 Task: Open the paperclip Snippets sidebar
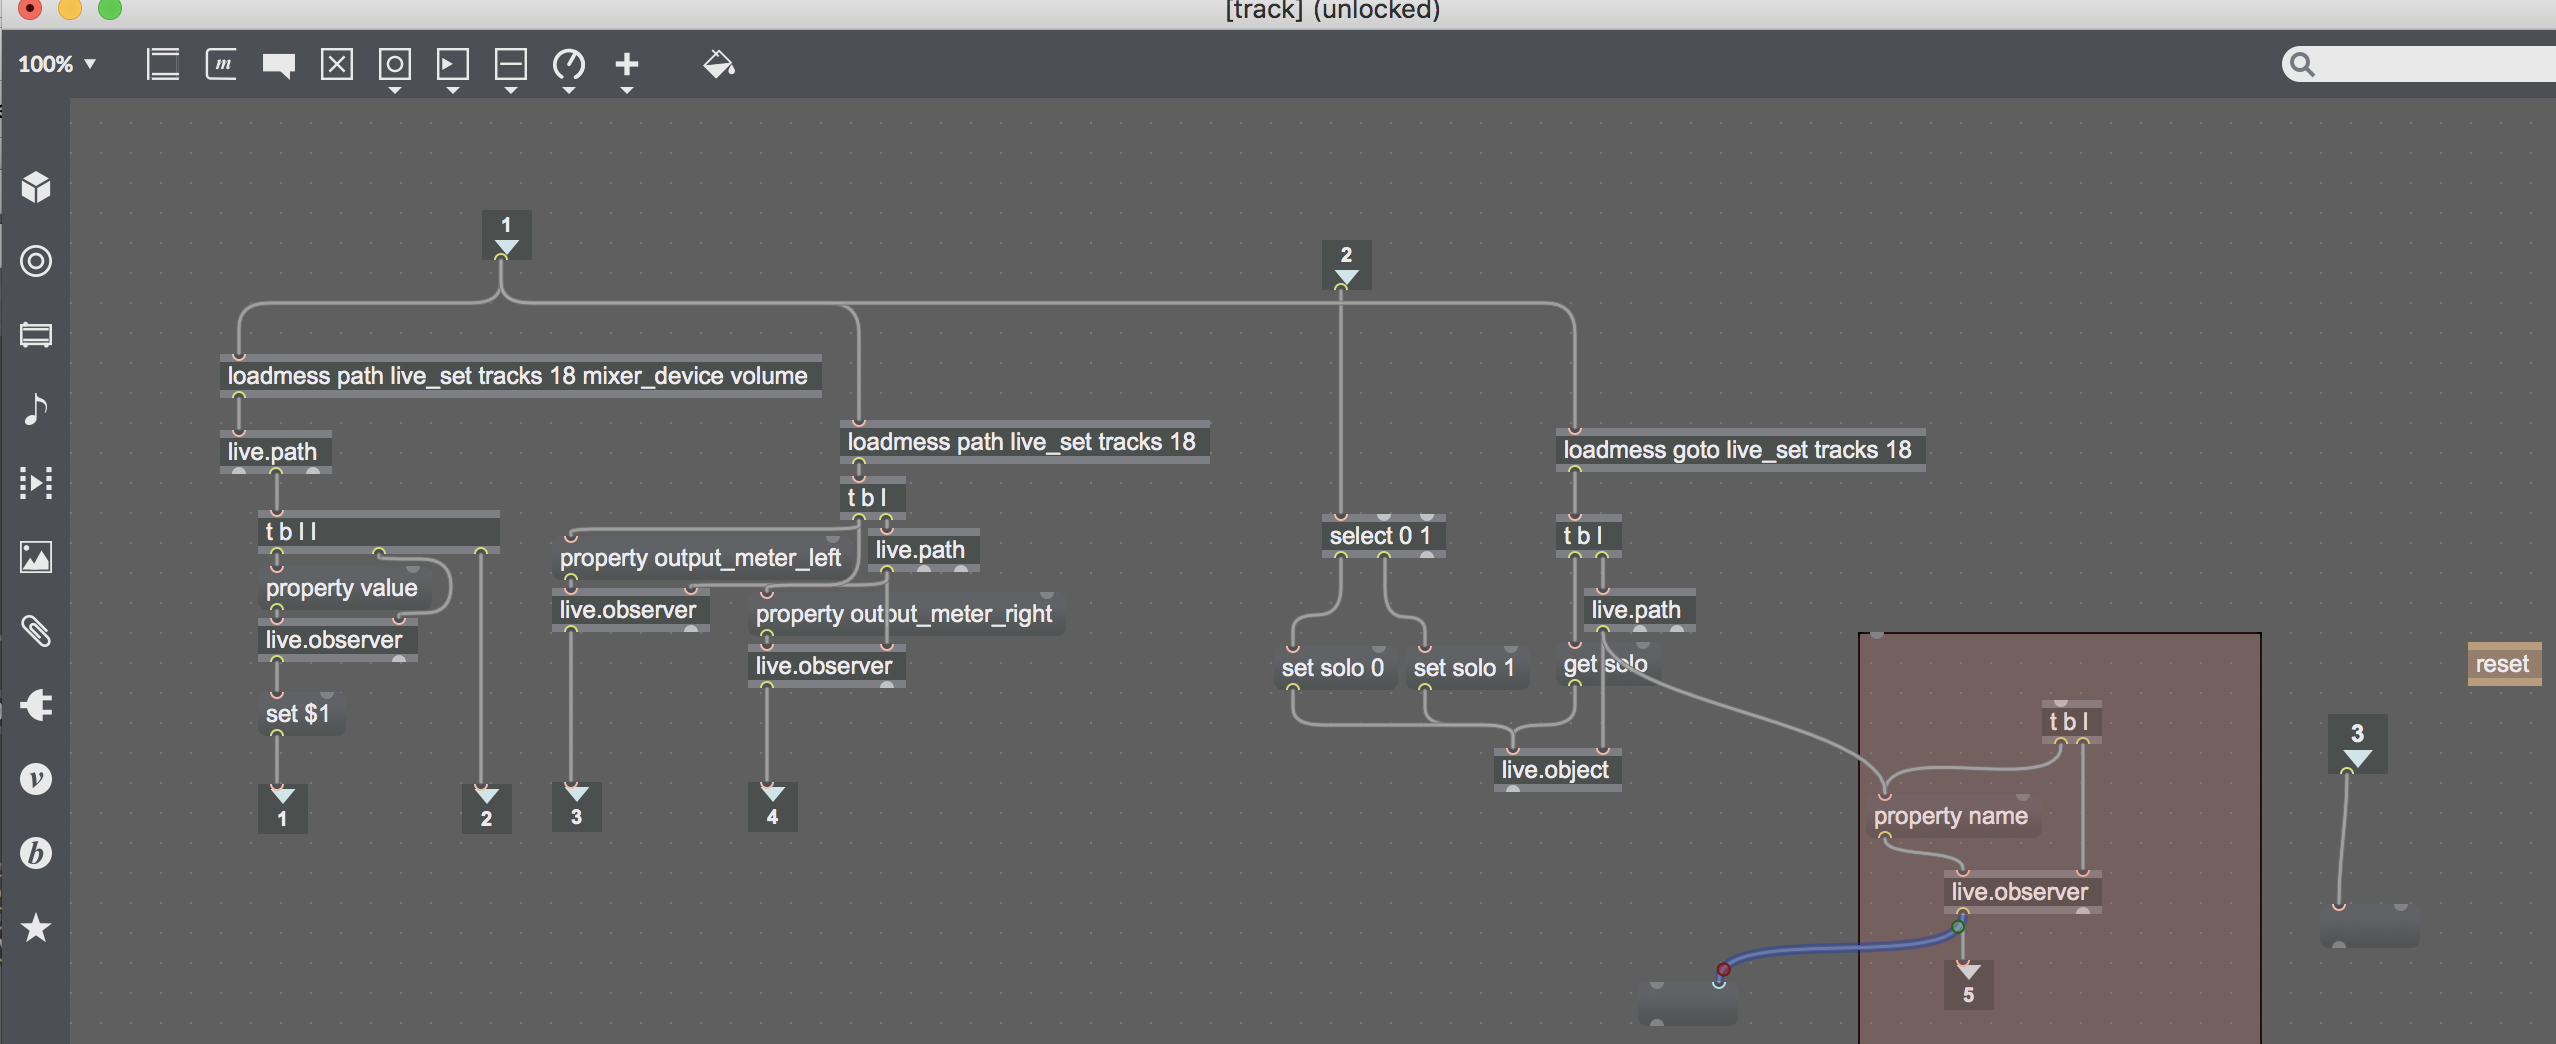[x=36, y=631]
